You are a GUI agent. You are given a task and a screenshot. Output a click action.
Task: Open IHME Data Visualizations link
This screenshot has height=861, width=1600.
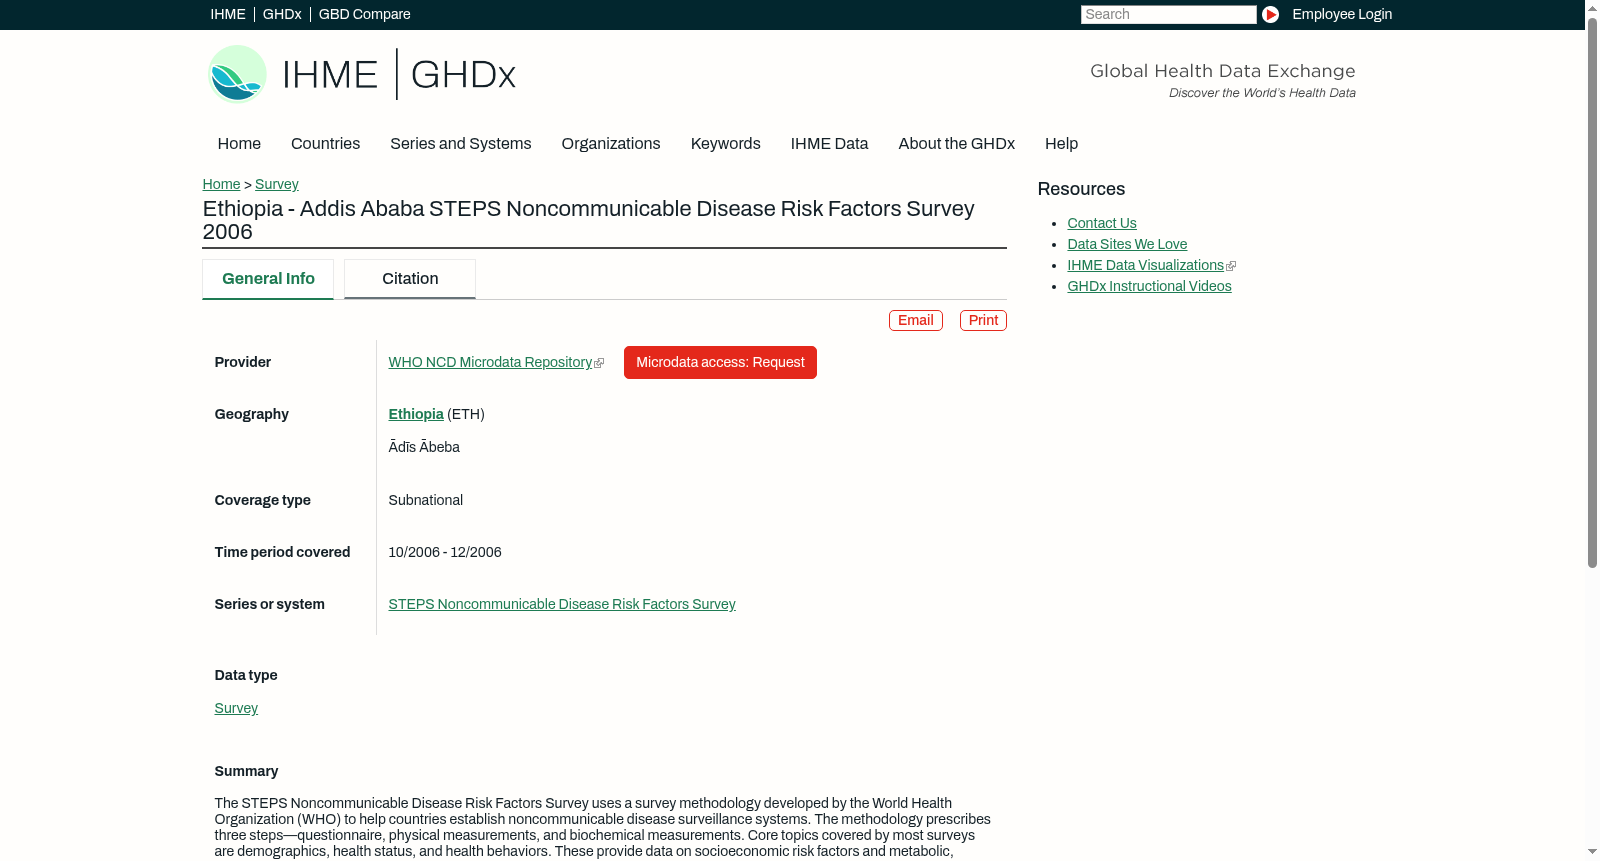(1145, 265)
